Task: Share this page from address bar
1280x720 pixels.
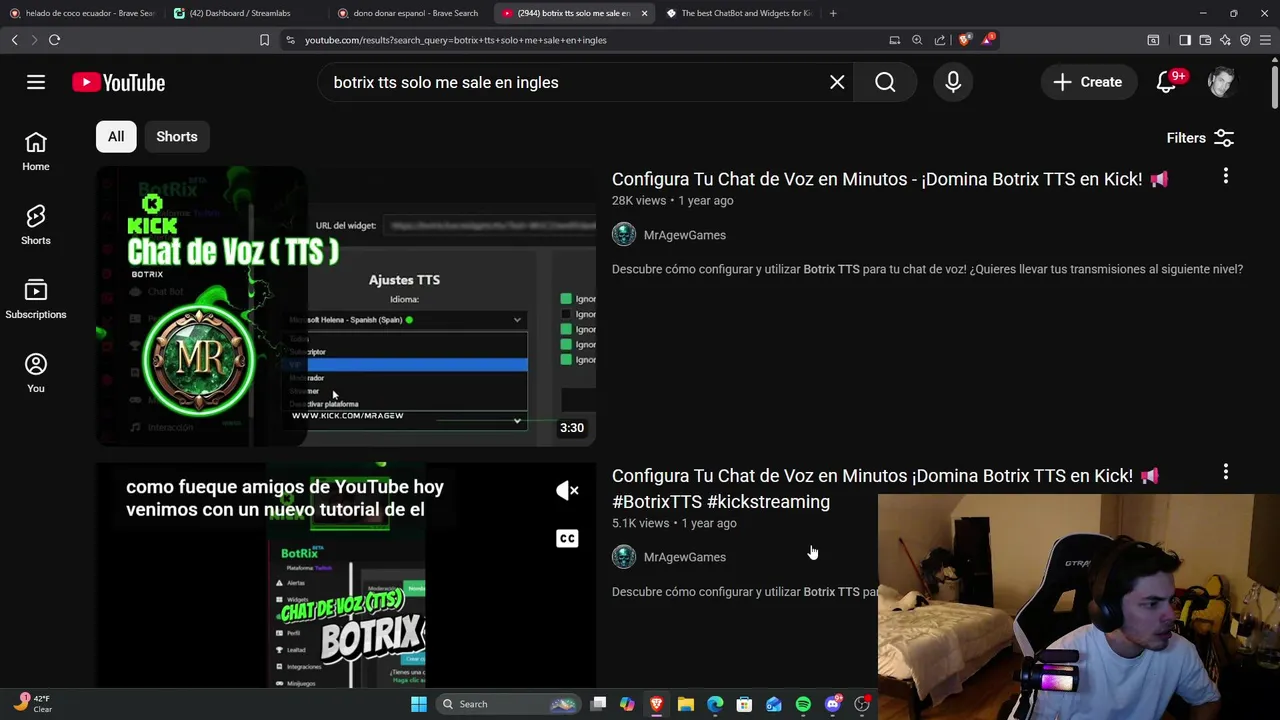Action: point(940,40)
